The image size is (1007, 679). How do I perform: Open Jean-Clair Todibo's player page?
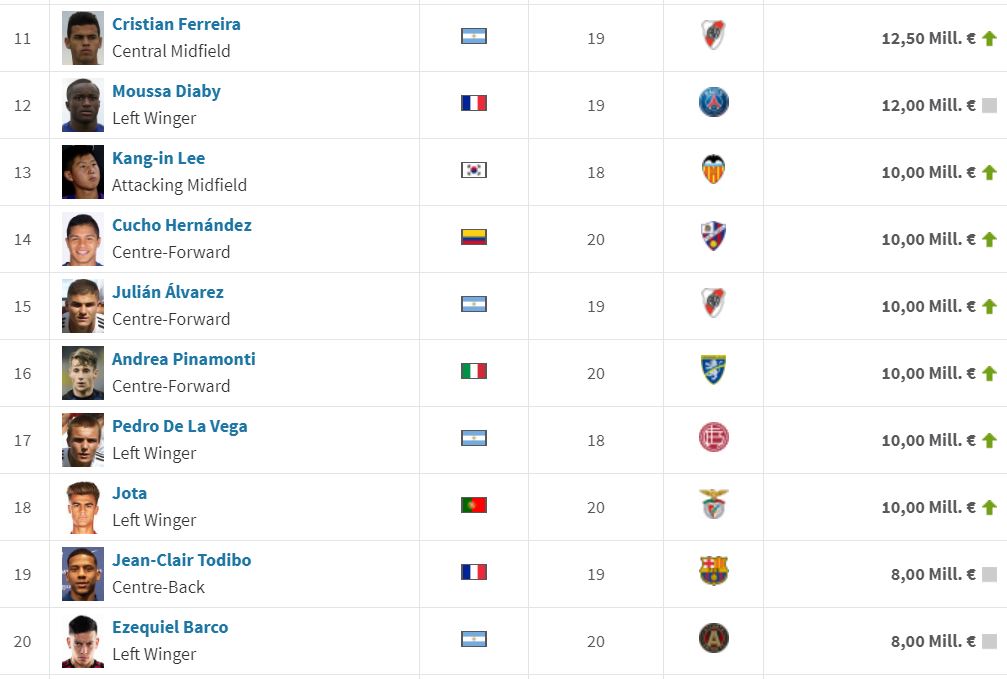coord(181,560)
